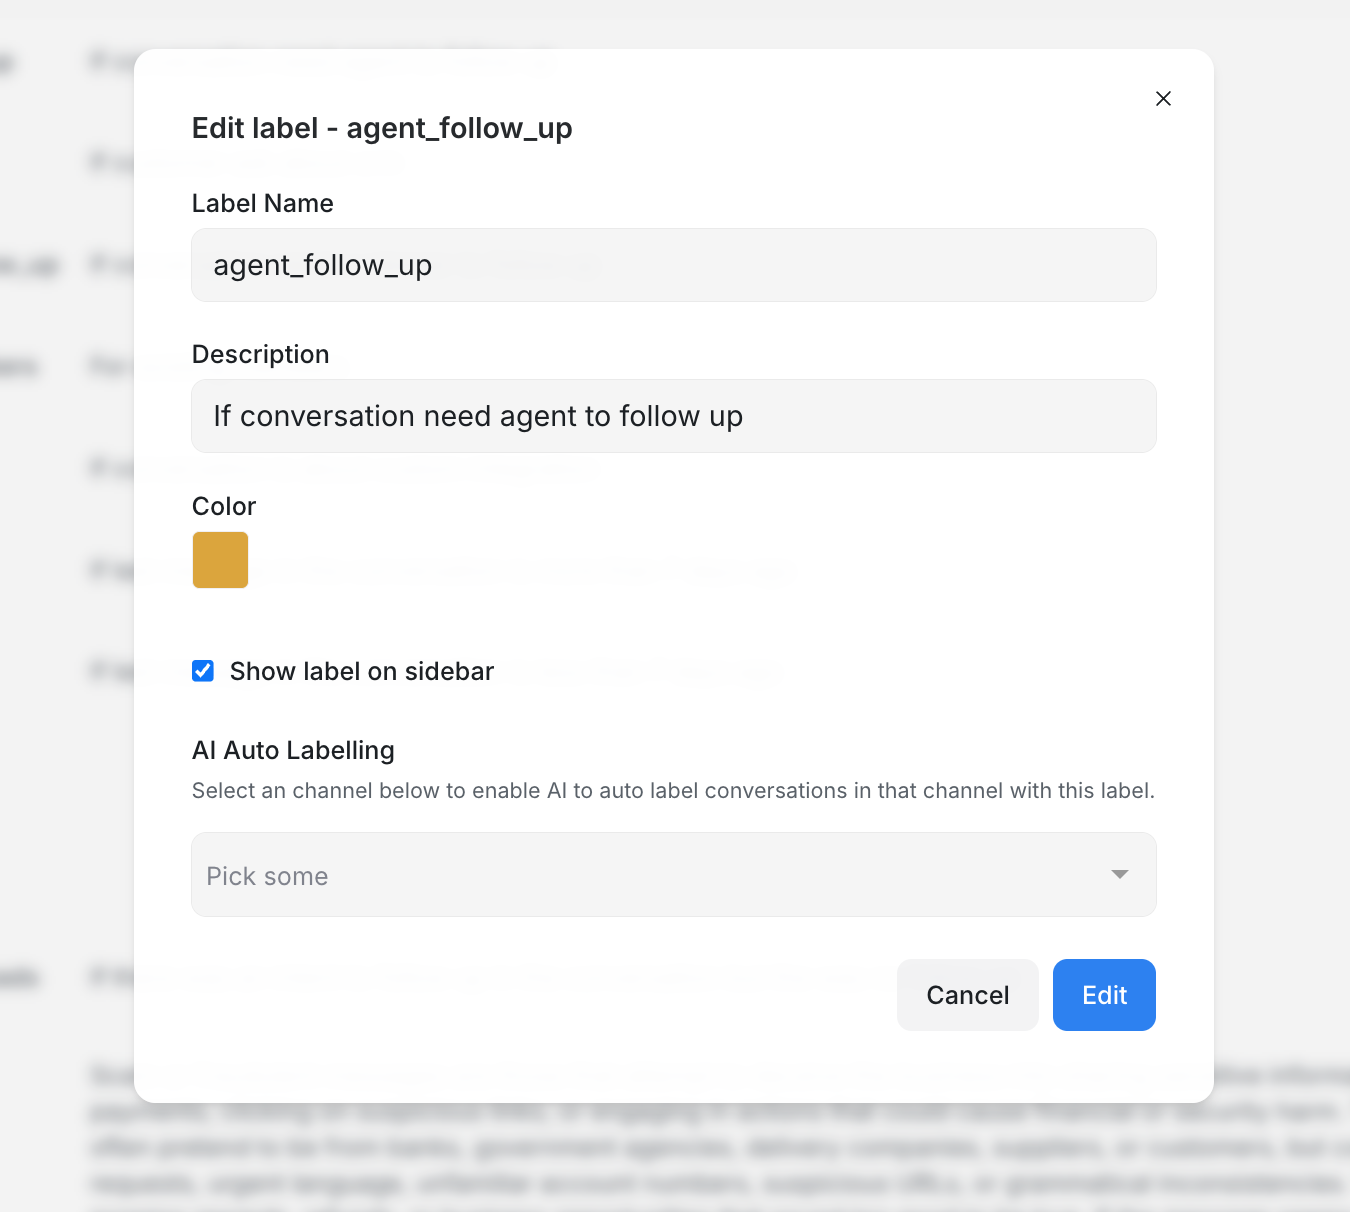The height and width of the screenshot is (1212, 1350).
Task: Click the 'Show label on sidebar' text label
Action: coord(361,671)
